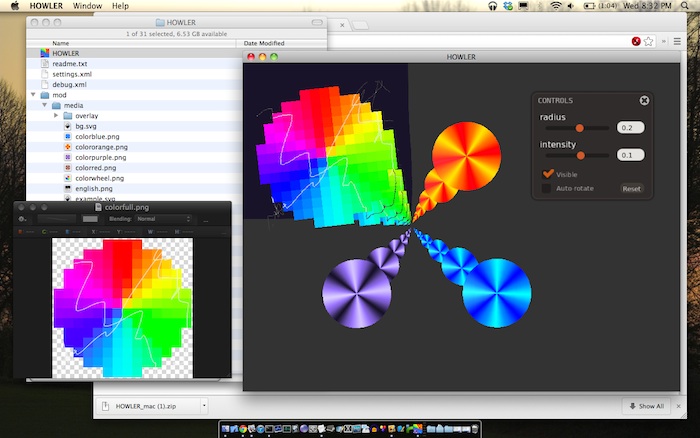Click the battery status icon
Screen dimensions: 700x438
589,6
